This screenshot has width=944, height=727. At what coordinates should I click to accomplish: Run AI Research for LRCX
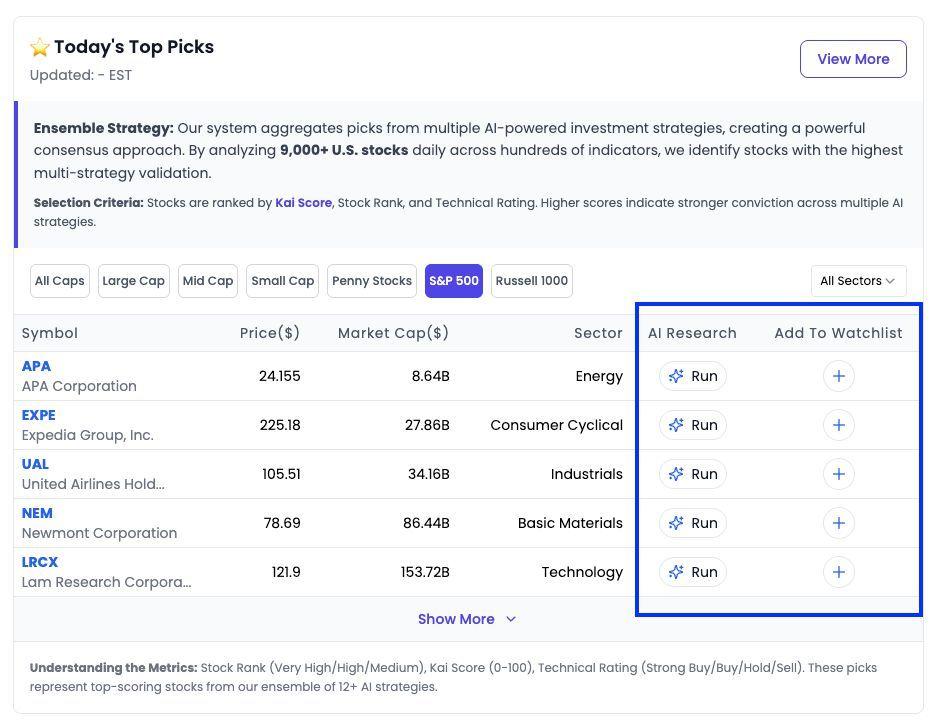[692, 572]
